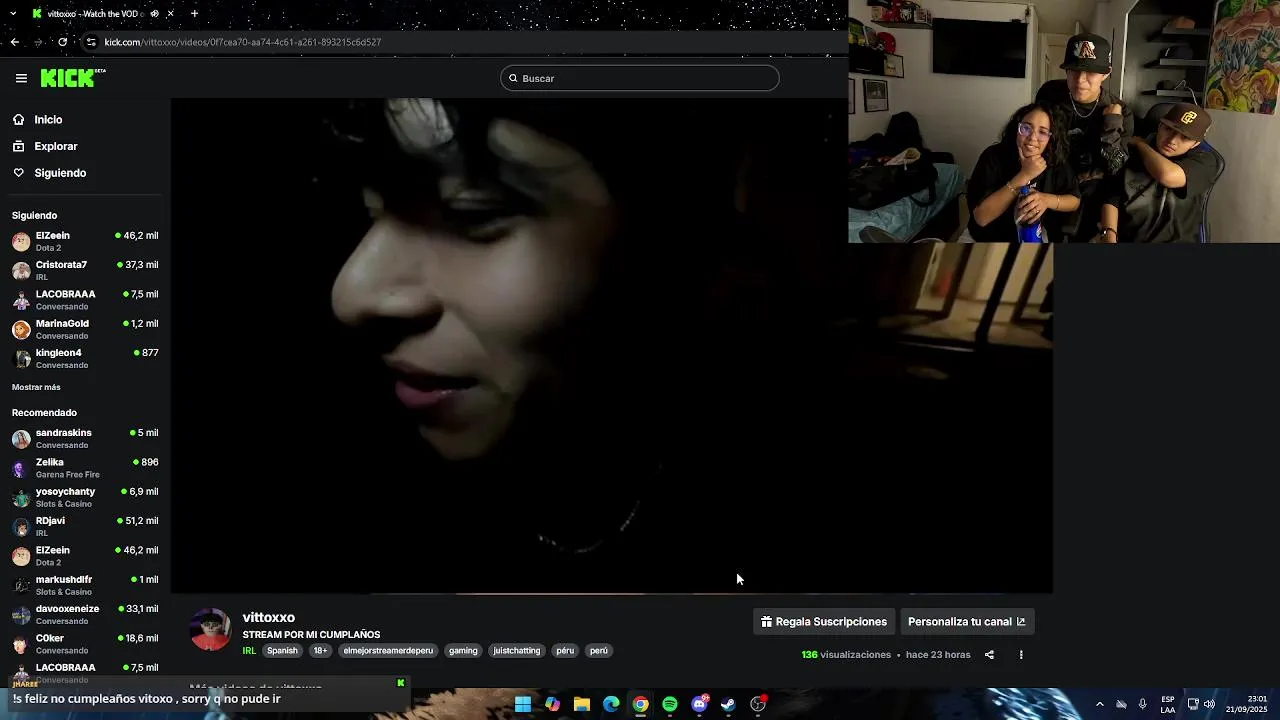Open Spotify from taskbar

click(670, 704)
